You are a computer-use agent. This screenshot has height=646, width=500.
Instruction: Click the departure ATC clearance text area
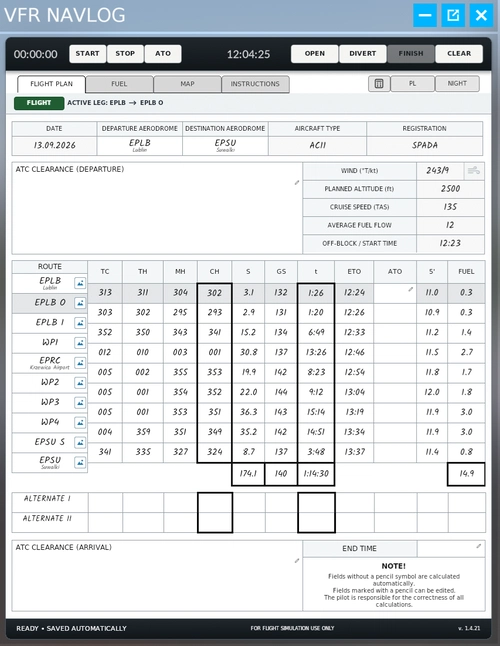[x=157, y=208]
